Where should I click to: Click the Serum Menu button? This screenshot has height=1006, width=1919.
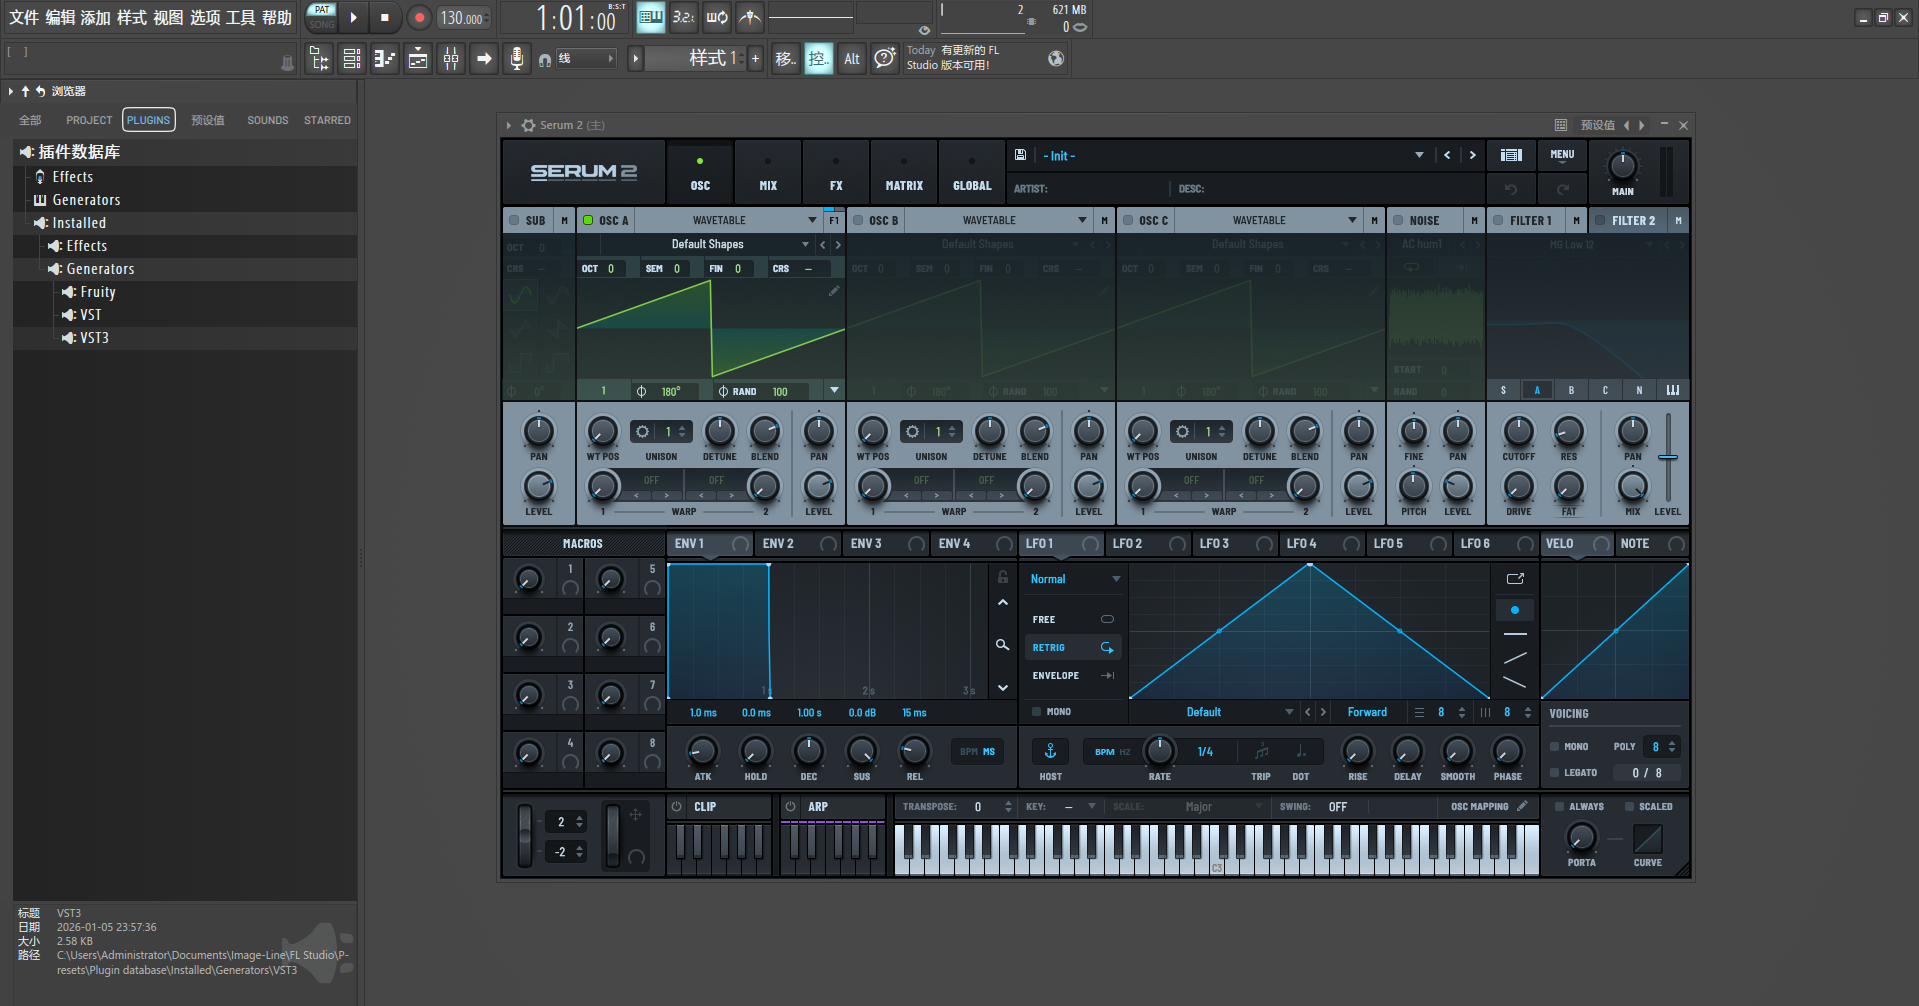click(1562, 155)
